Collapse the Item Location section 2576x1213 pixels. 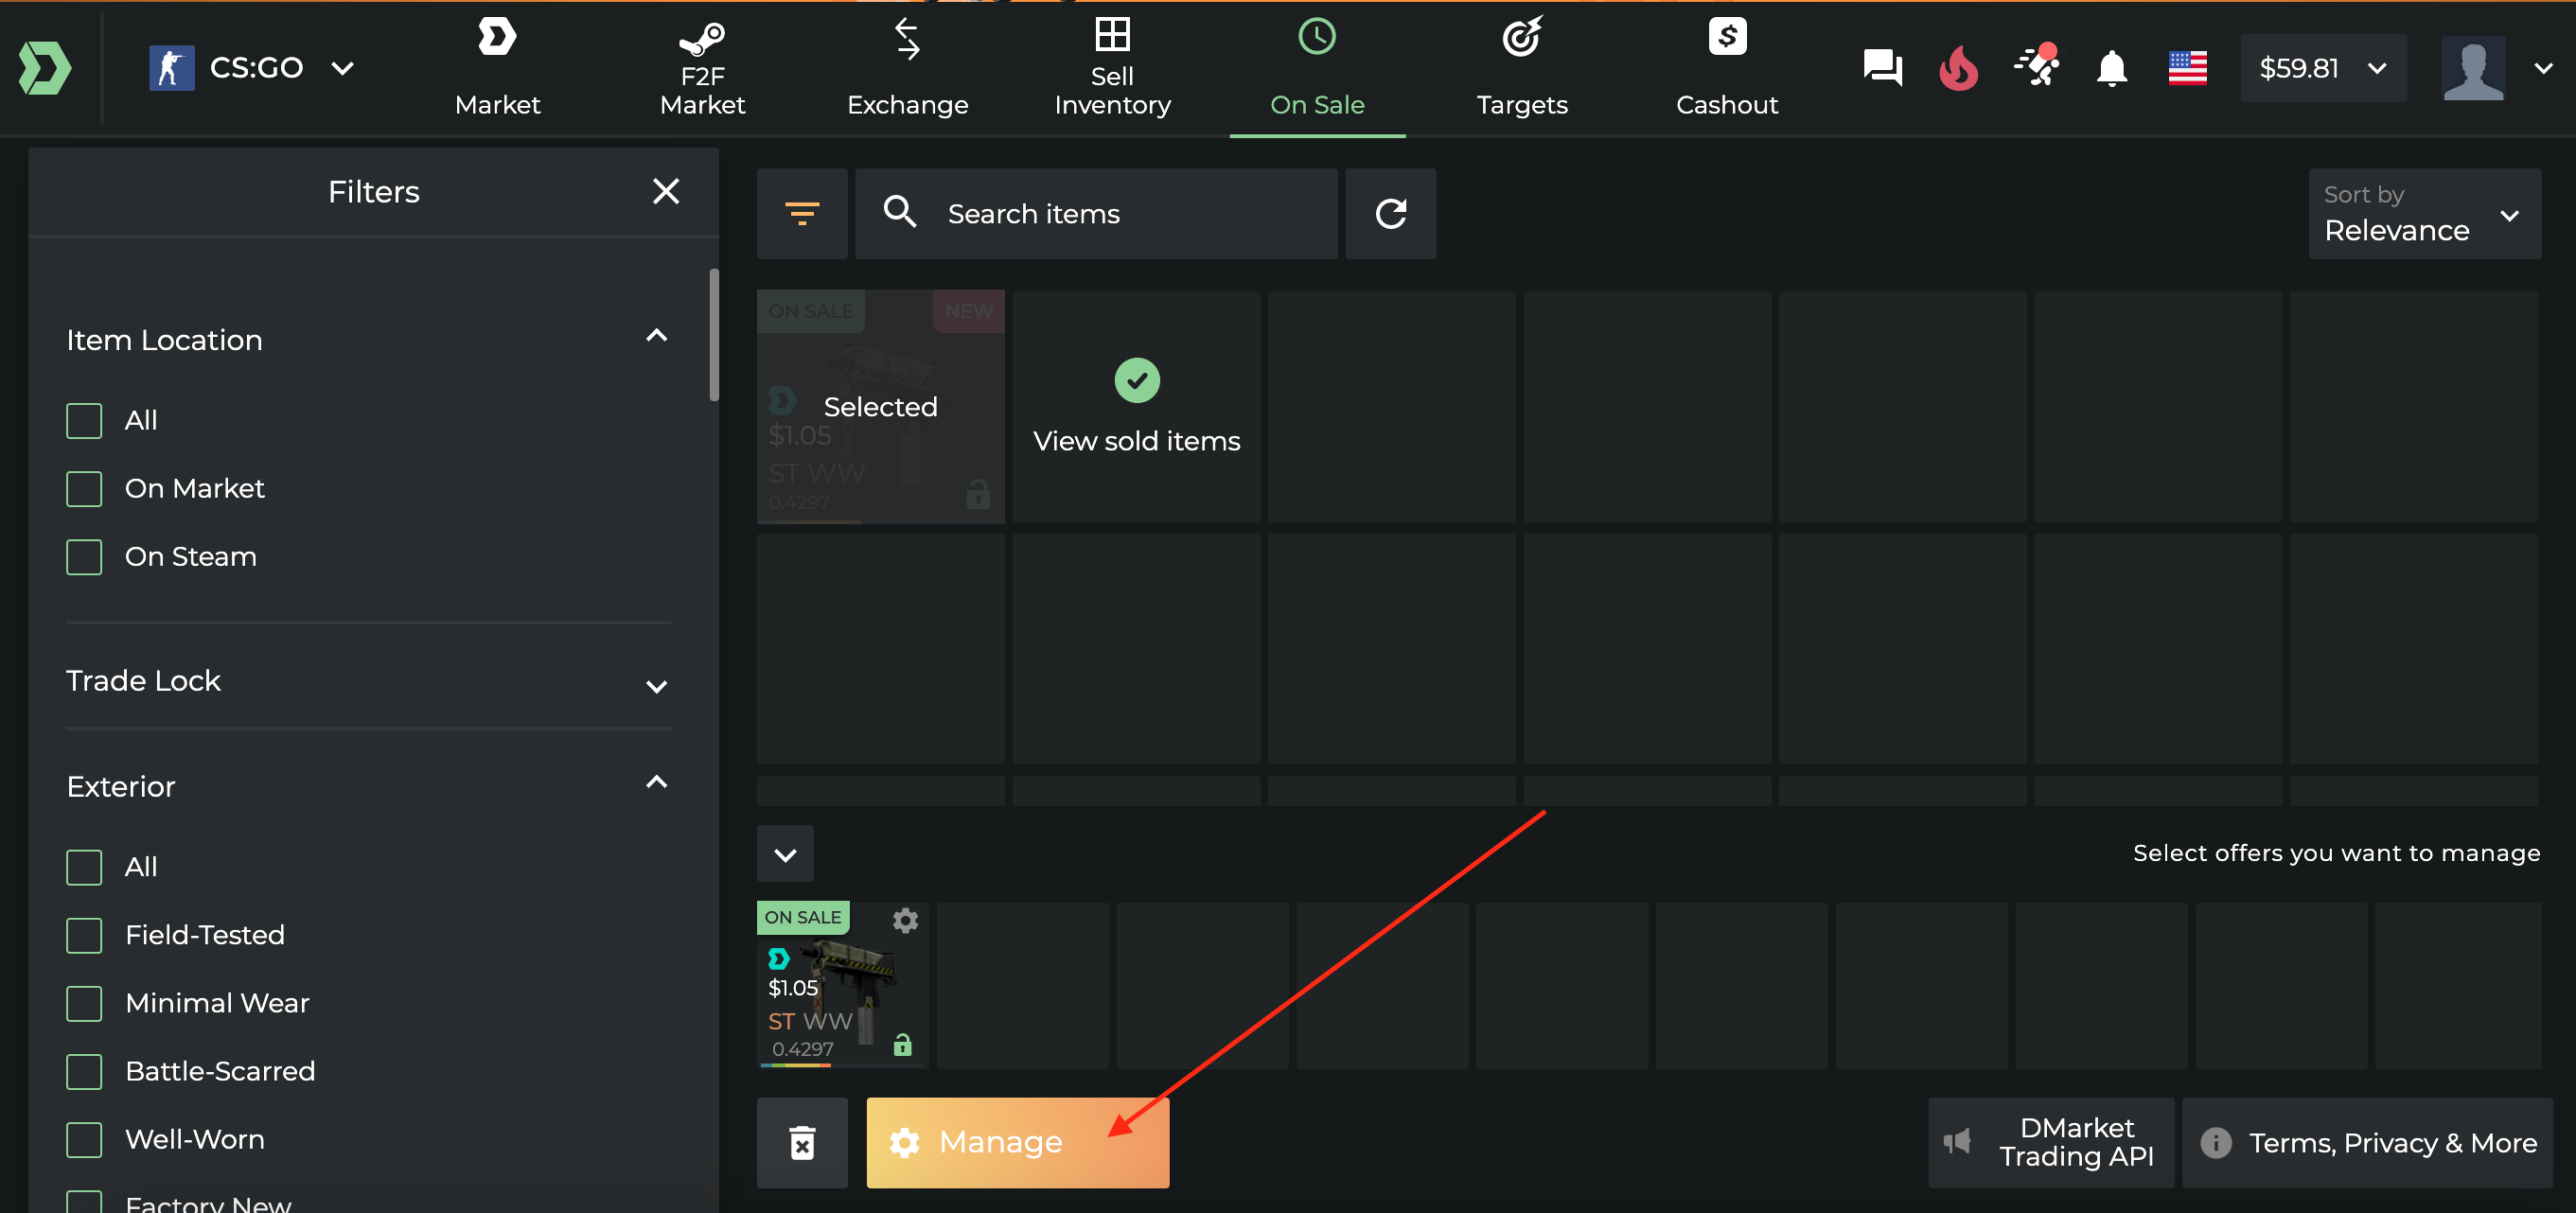point(656,336)
